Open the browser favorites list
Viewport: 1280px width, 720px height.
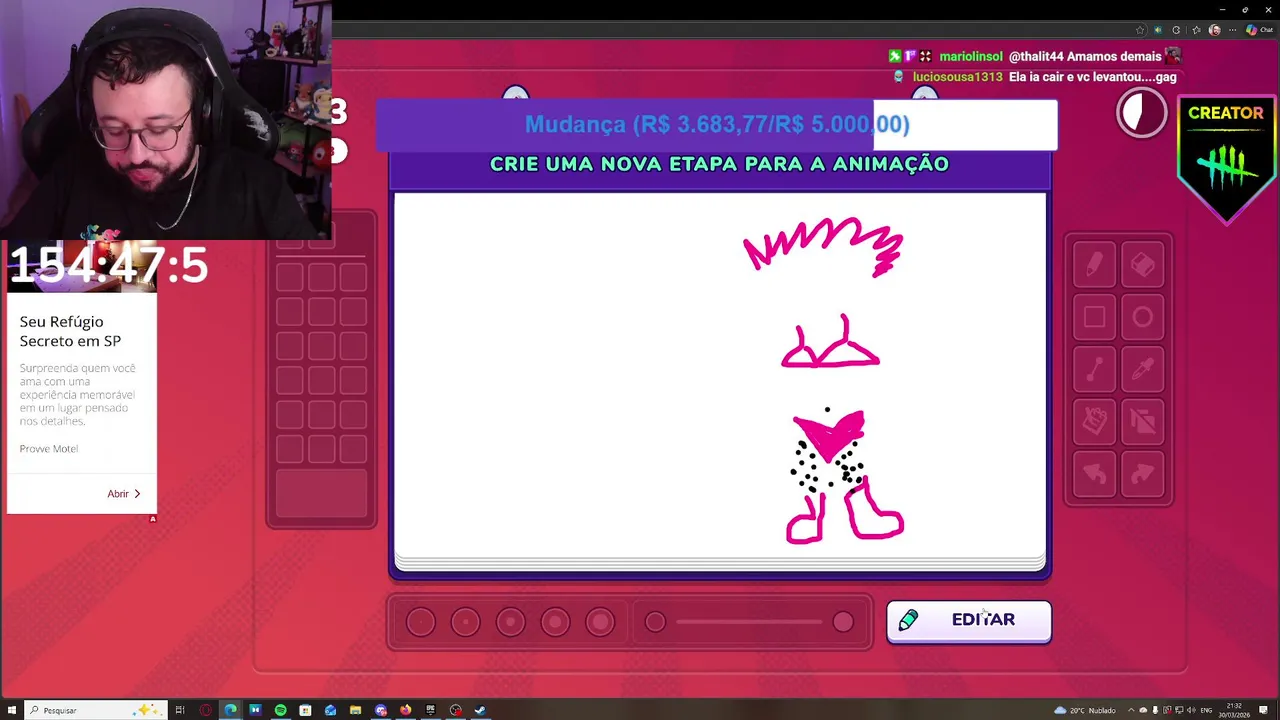click(x=1197, y=30)
